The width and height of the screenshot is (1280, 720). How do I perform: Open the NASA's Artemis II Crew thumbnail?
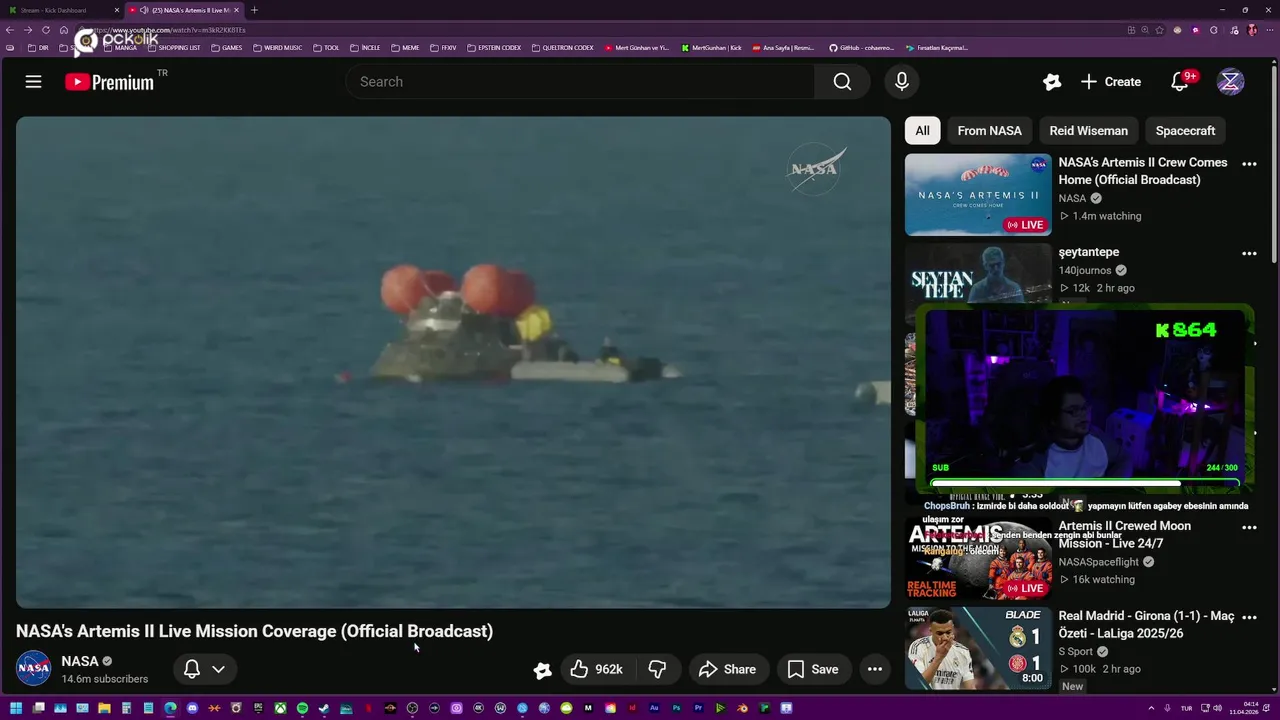pos(978,194)
